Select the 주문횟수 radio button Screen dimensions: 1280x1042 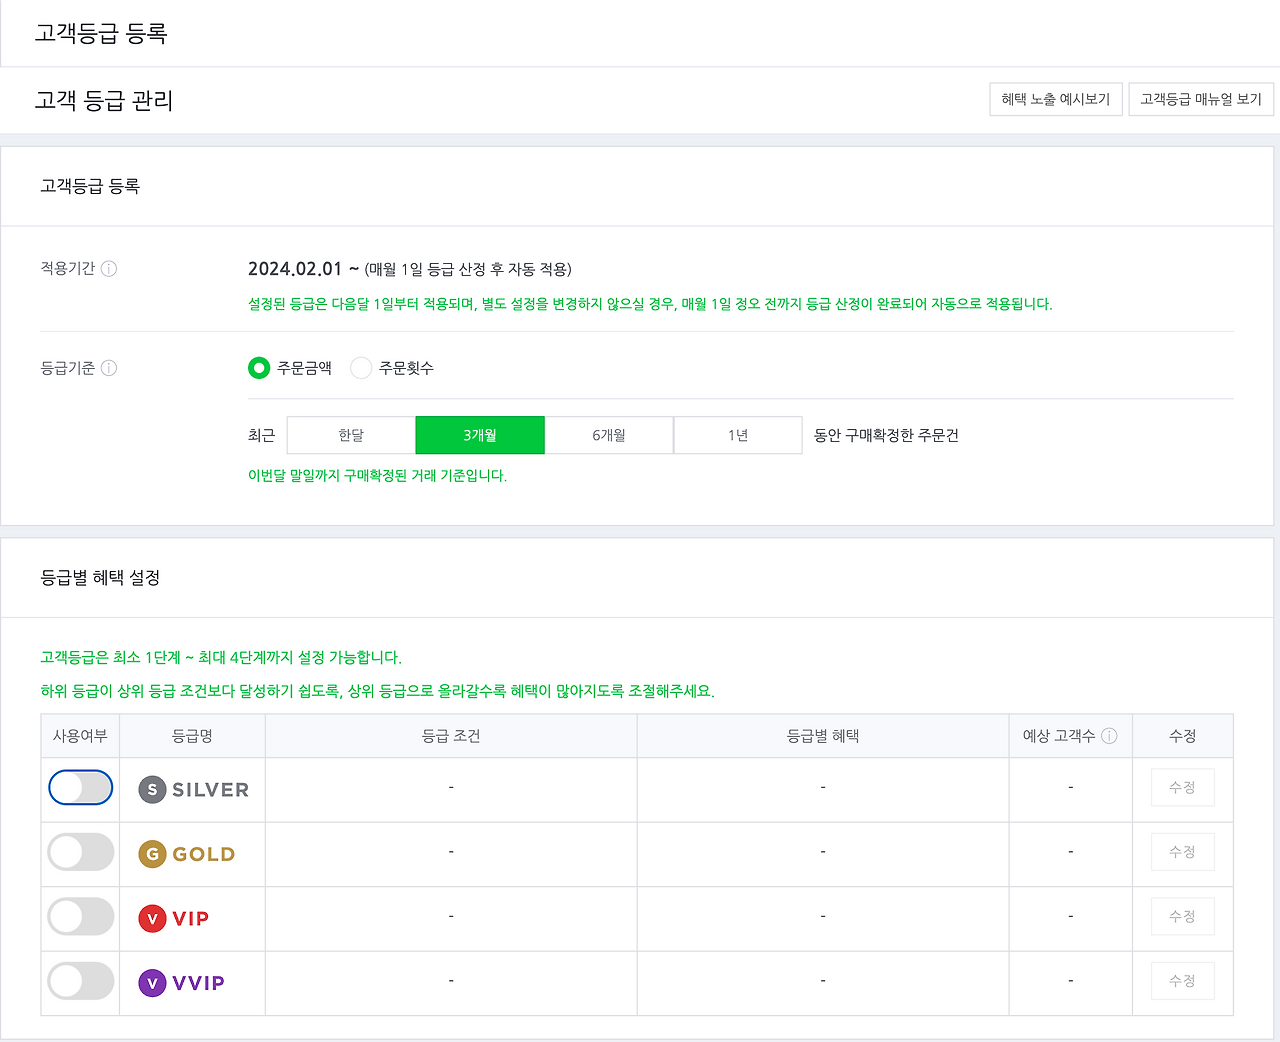361,368
